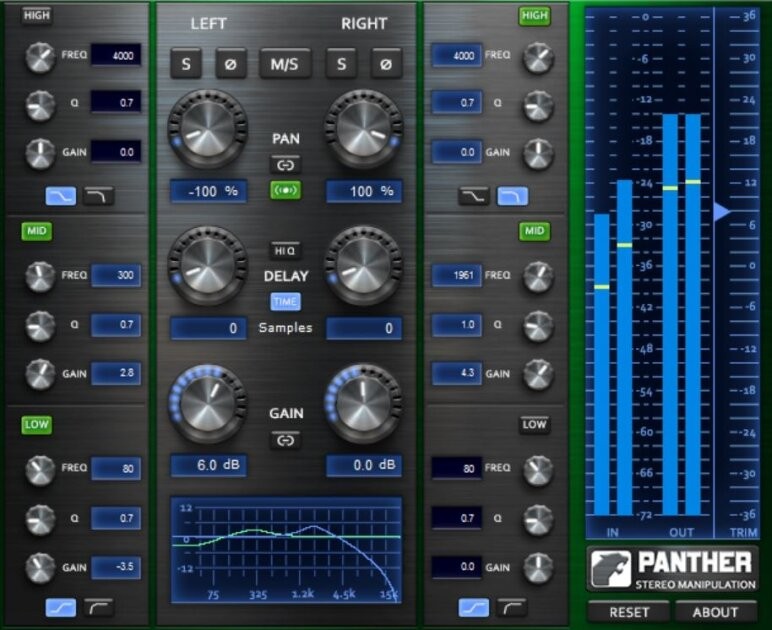Click right MID band GAIN knob
The width and height of the screenshot is (772, 630).
(x=538, y=375)
